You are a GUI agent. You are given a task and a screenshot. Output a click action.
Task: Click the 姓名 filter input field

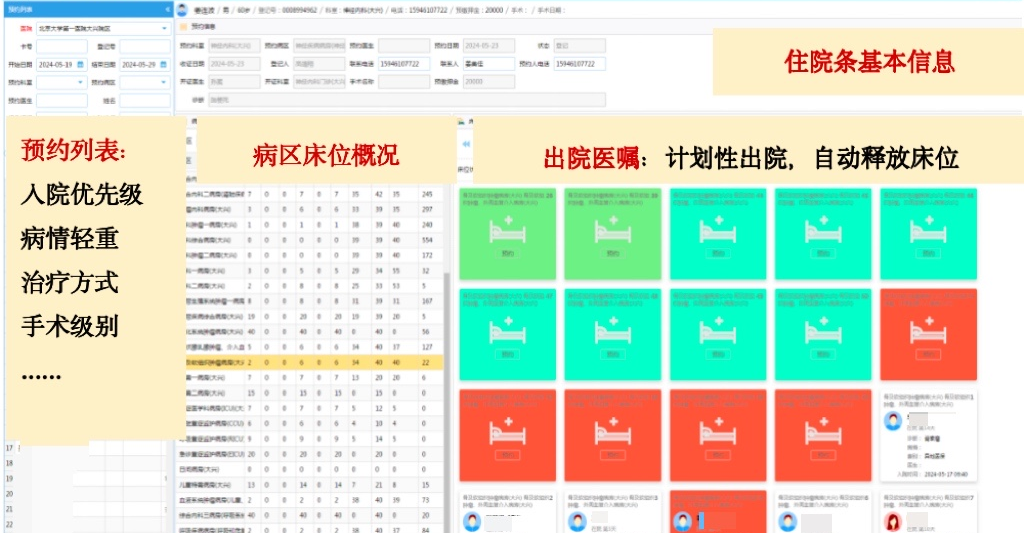click(145, 101)
